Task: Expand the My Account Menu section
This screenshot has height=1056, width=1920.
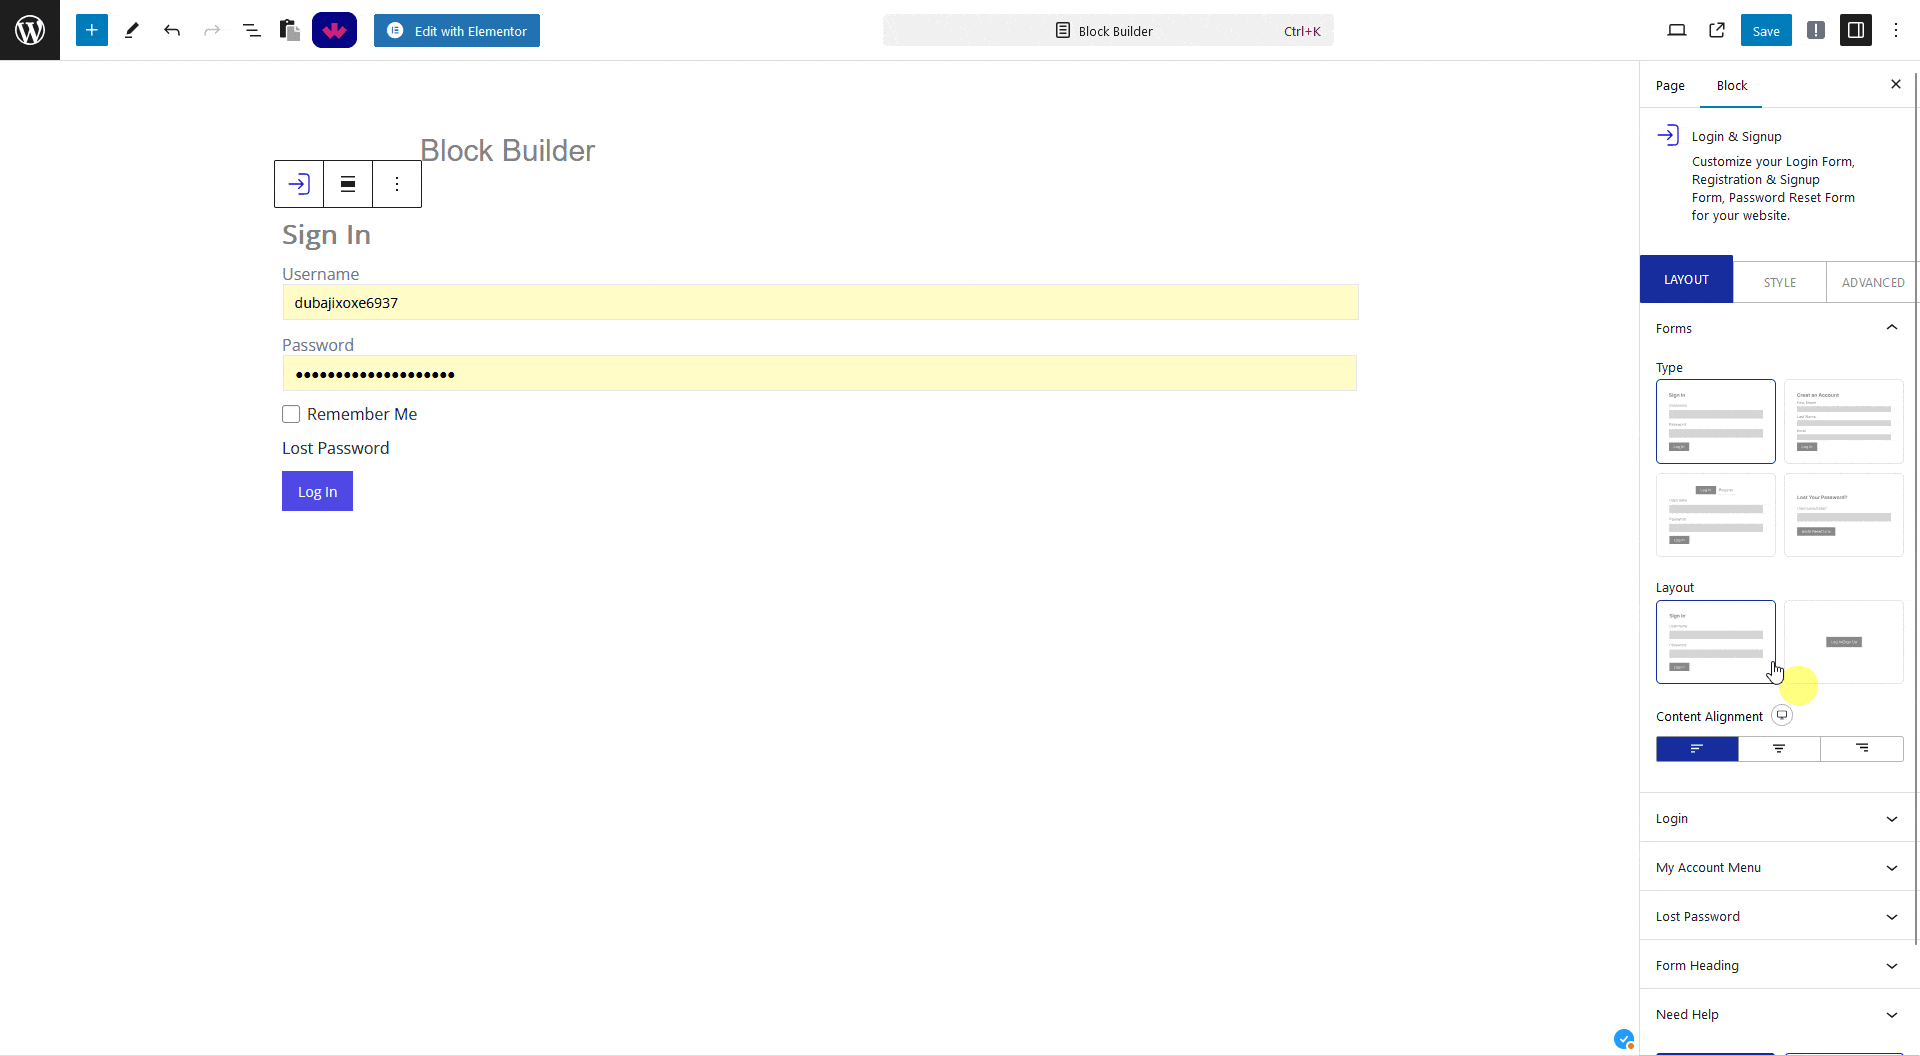Action: tap(1776, 867)
